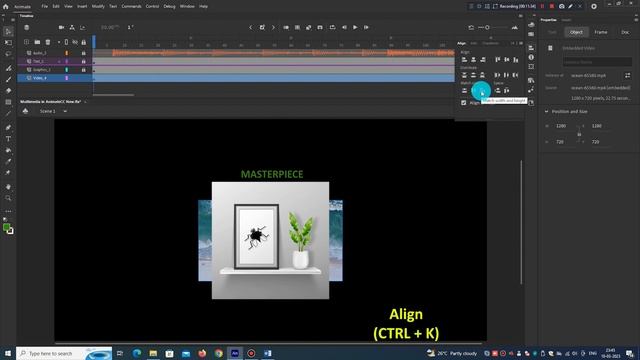Open the Commands menu
The width and height of the screenshot is (640, 360).
pyautogui.click(x=131, y=6)
